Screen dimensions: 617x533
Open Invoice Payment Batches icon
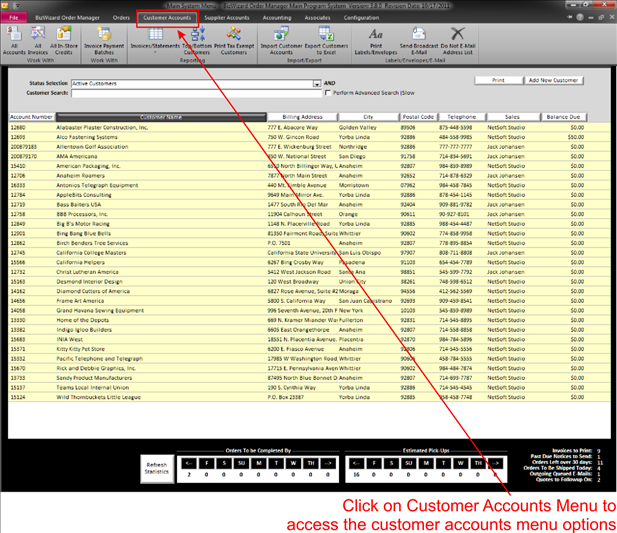pyautogui.click(x=104, y=41)
